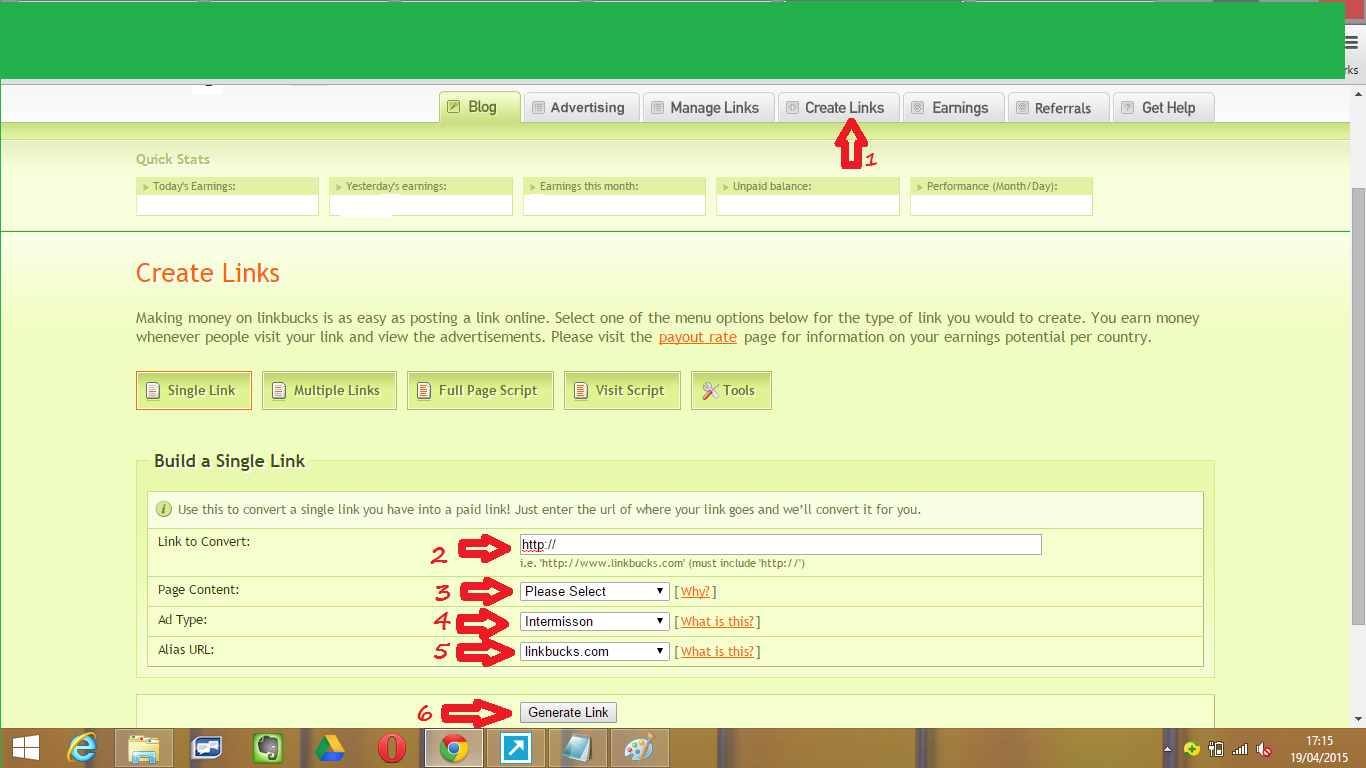Click the Generate Link button
Image resolution: width=1366 pixels, height=768 pixels.
(x=568, y=711)
